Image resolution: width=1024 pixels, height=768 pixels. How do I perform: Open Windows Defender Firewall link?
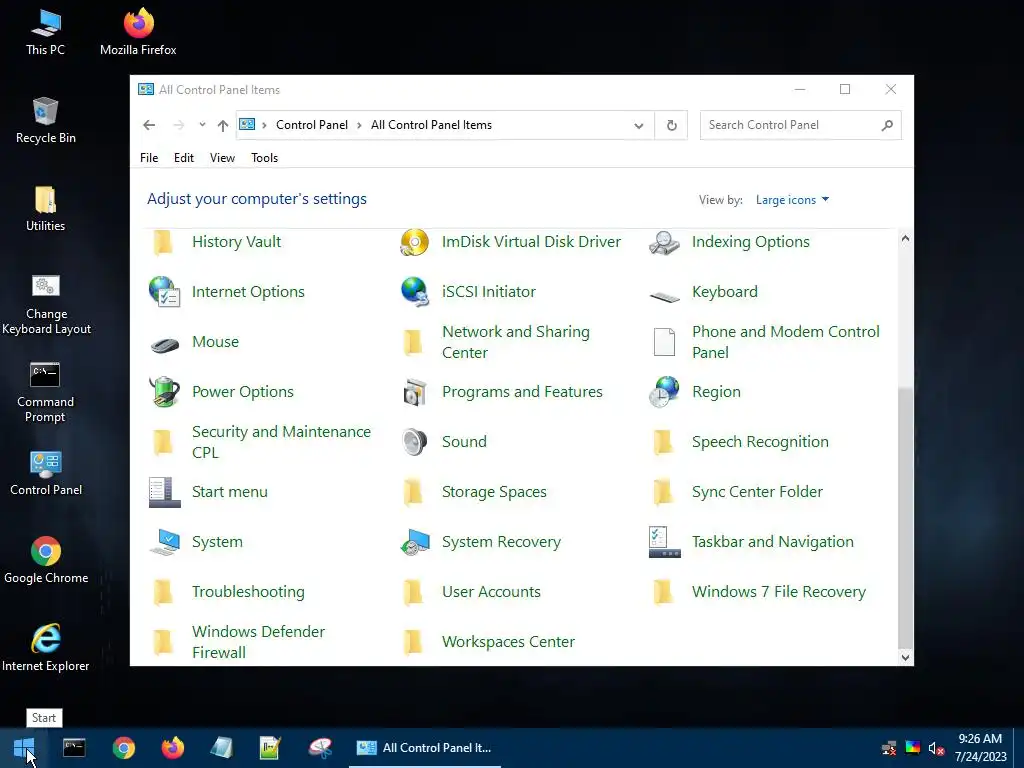point(258,642)
